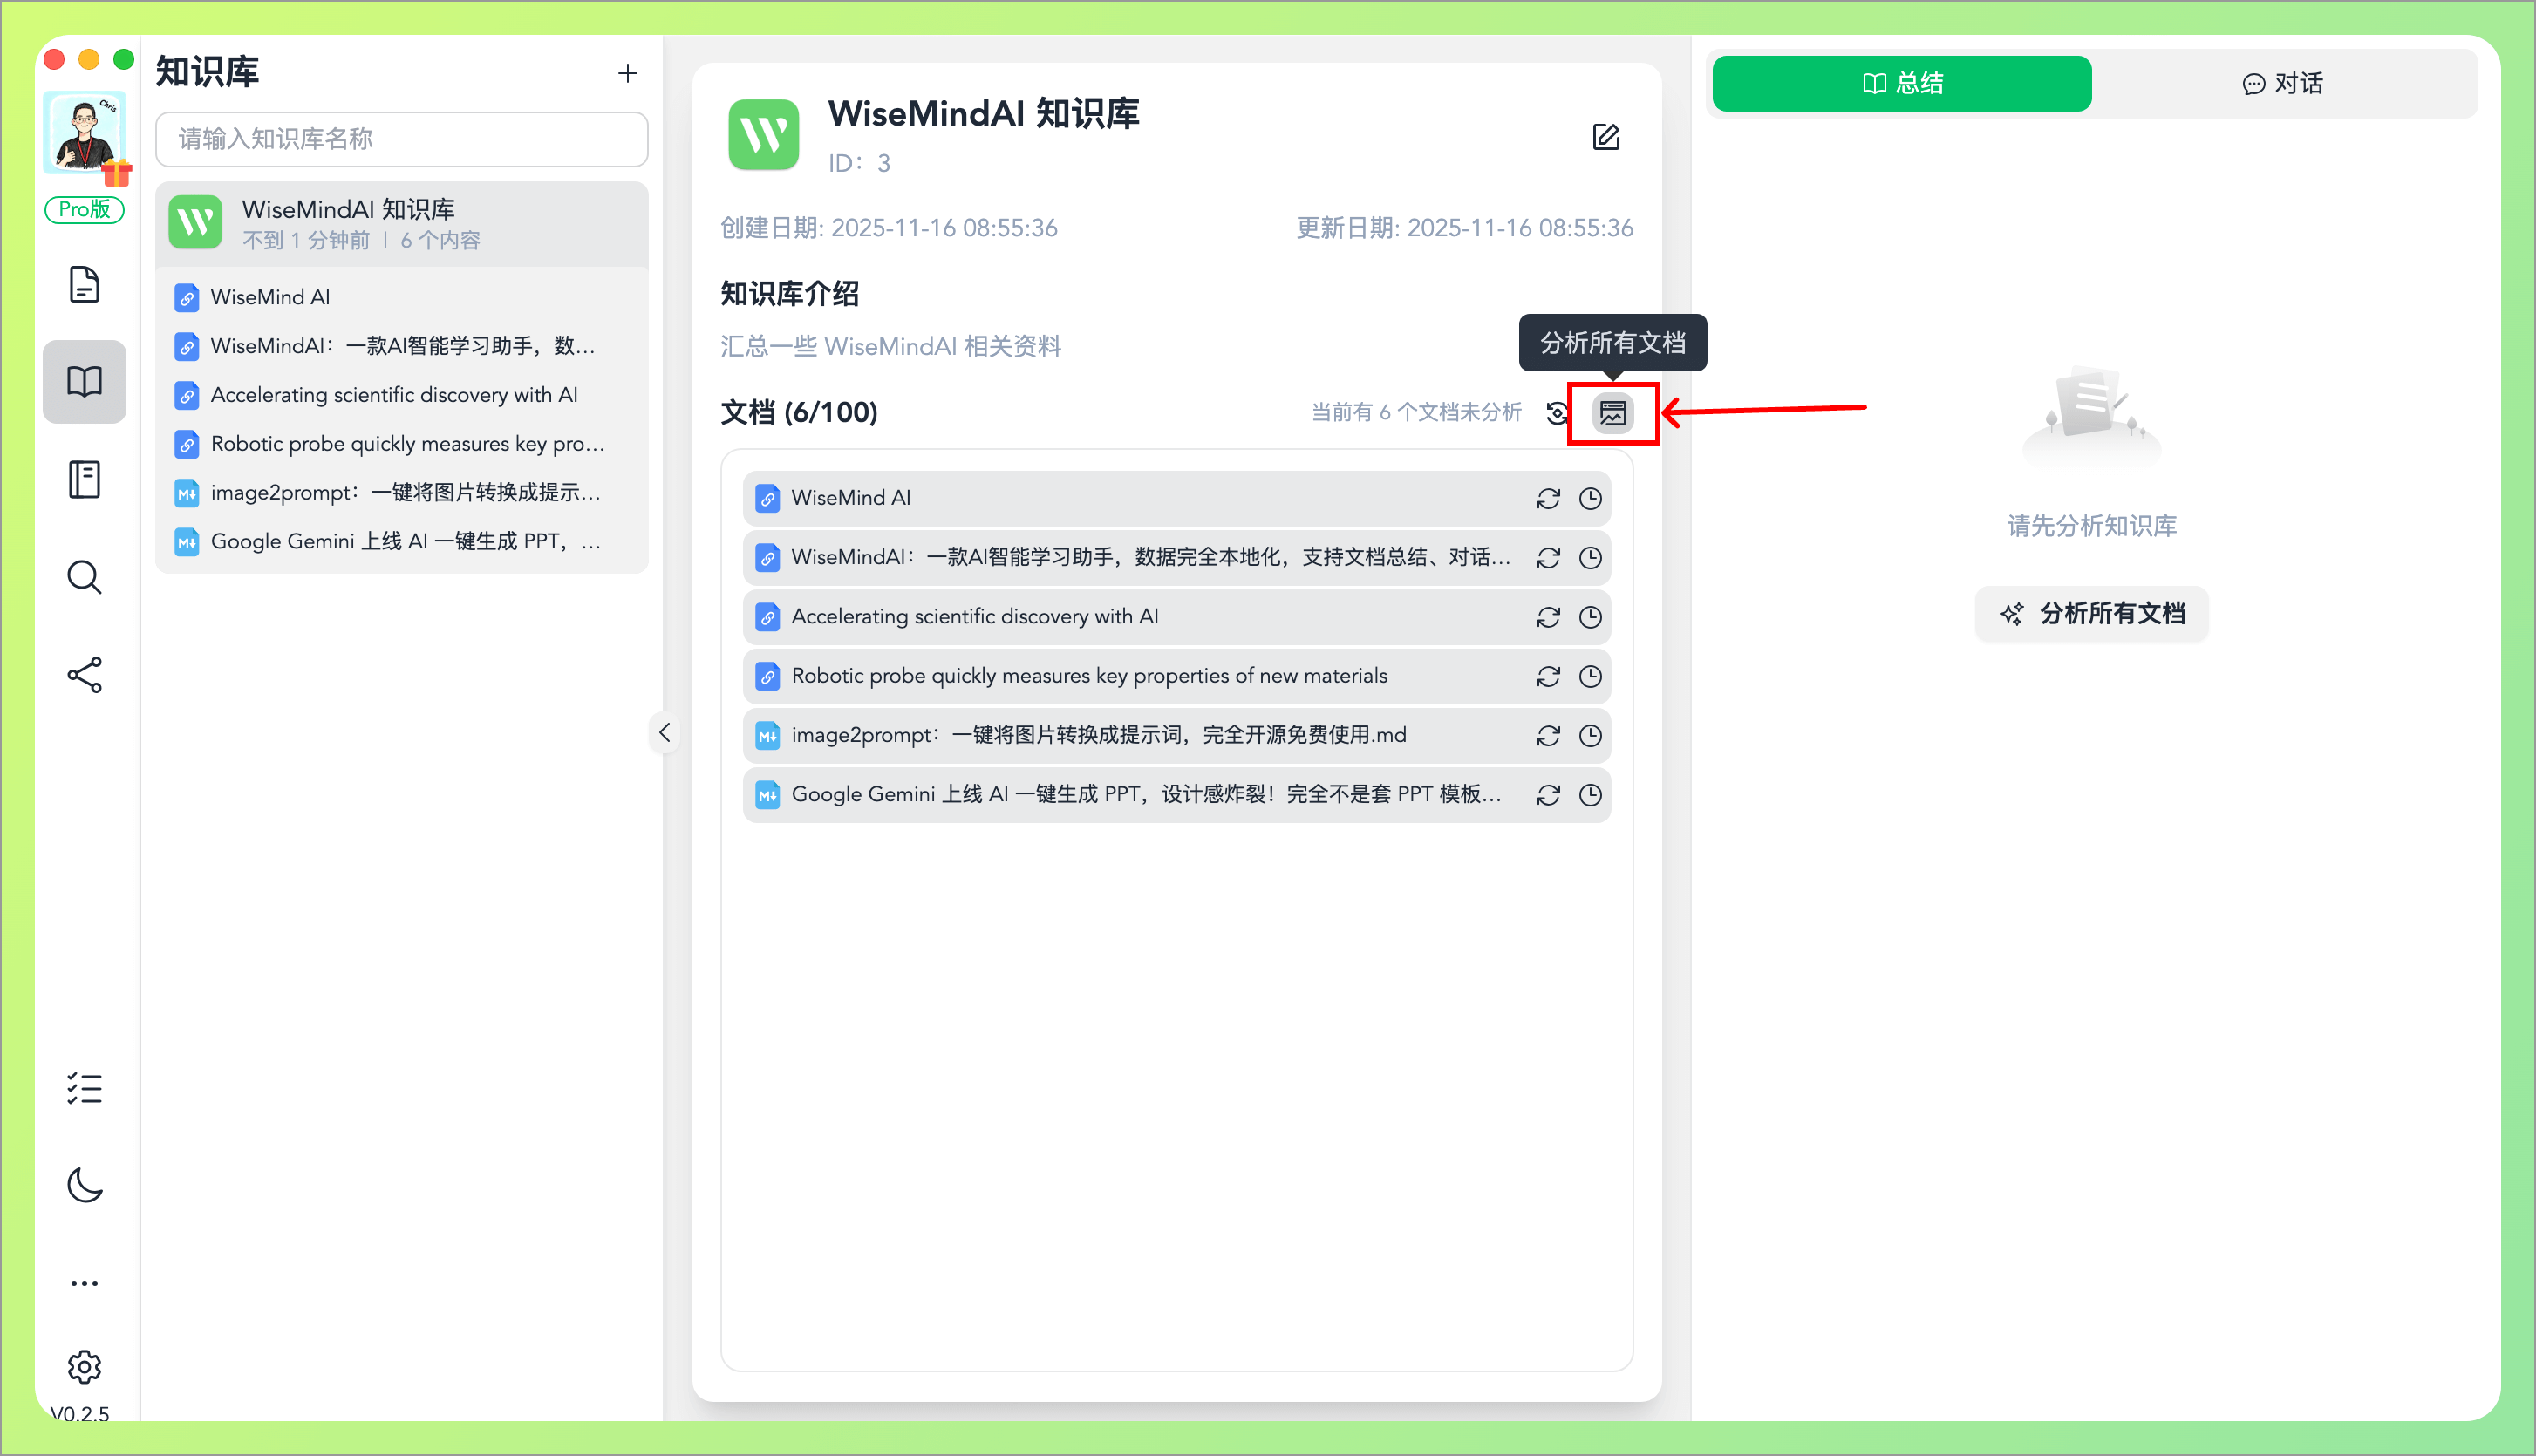The width and height of the screenshot is (2536, 1456).
Task: Open the search panel in the sidebar
Action: coord(85,577)
